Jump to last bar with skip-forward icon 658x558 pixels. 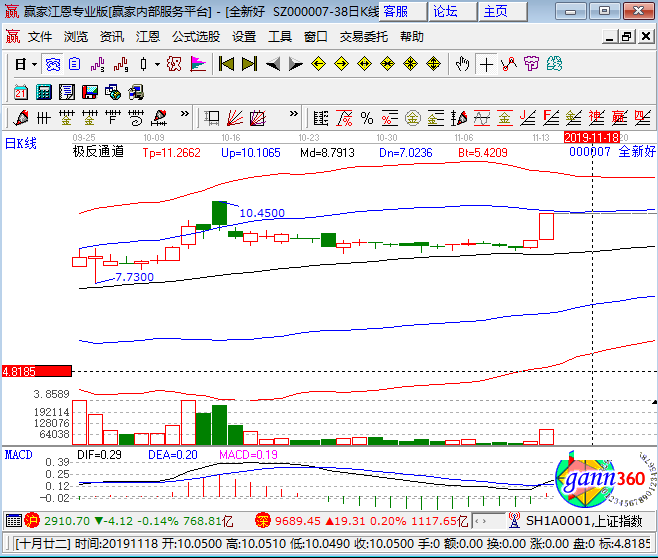(249, 65)
